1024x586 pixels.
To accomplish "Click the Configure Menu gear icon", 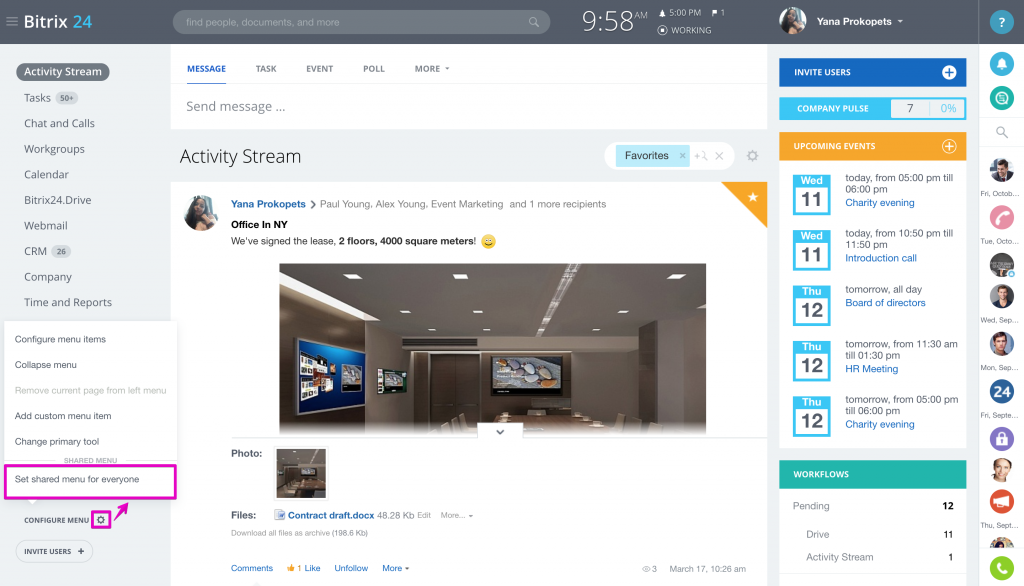I will [x=101, y=520].
